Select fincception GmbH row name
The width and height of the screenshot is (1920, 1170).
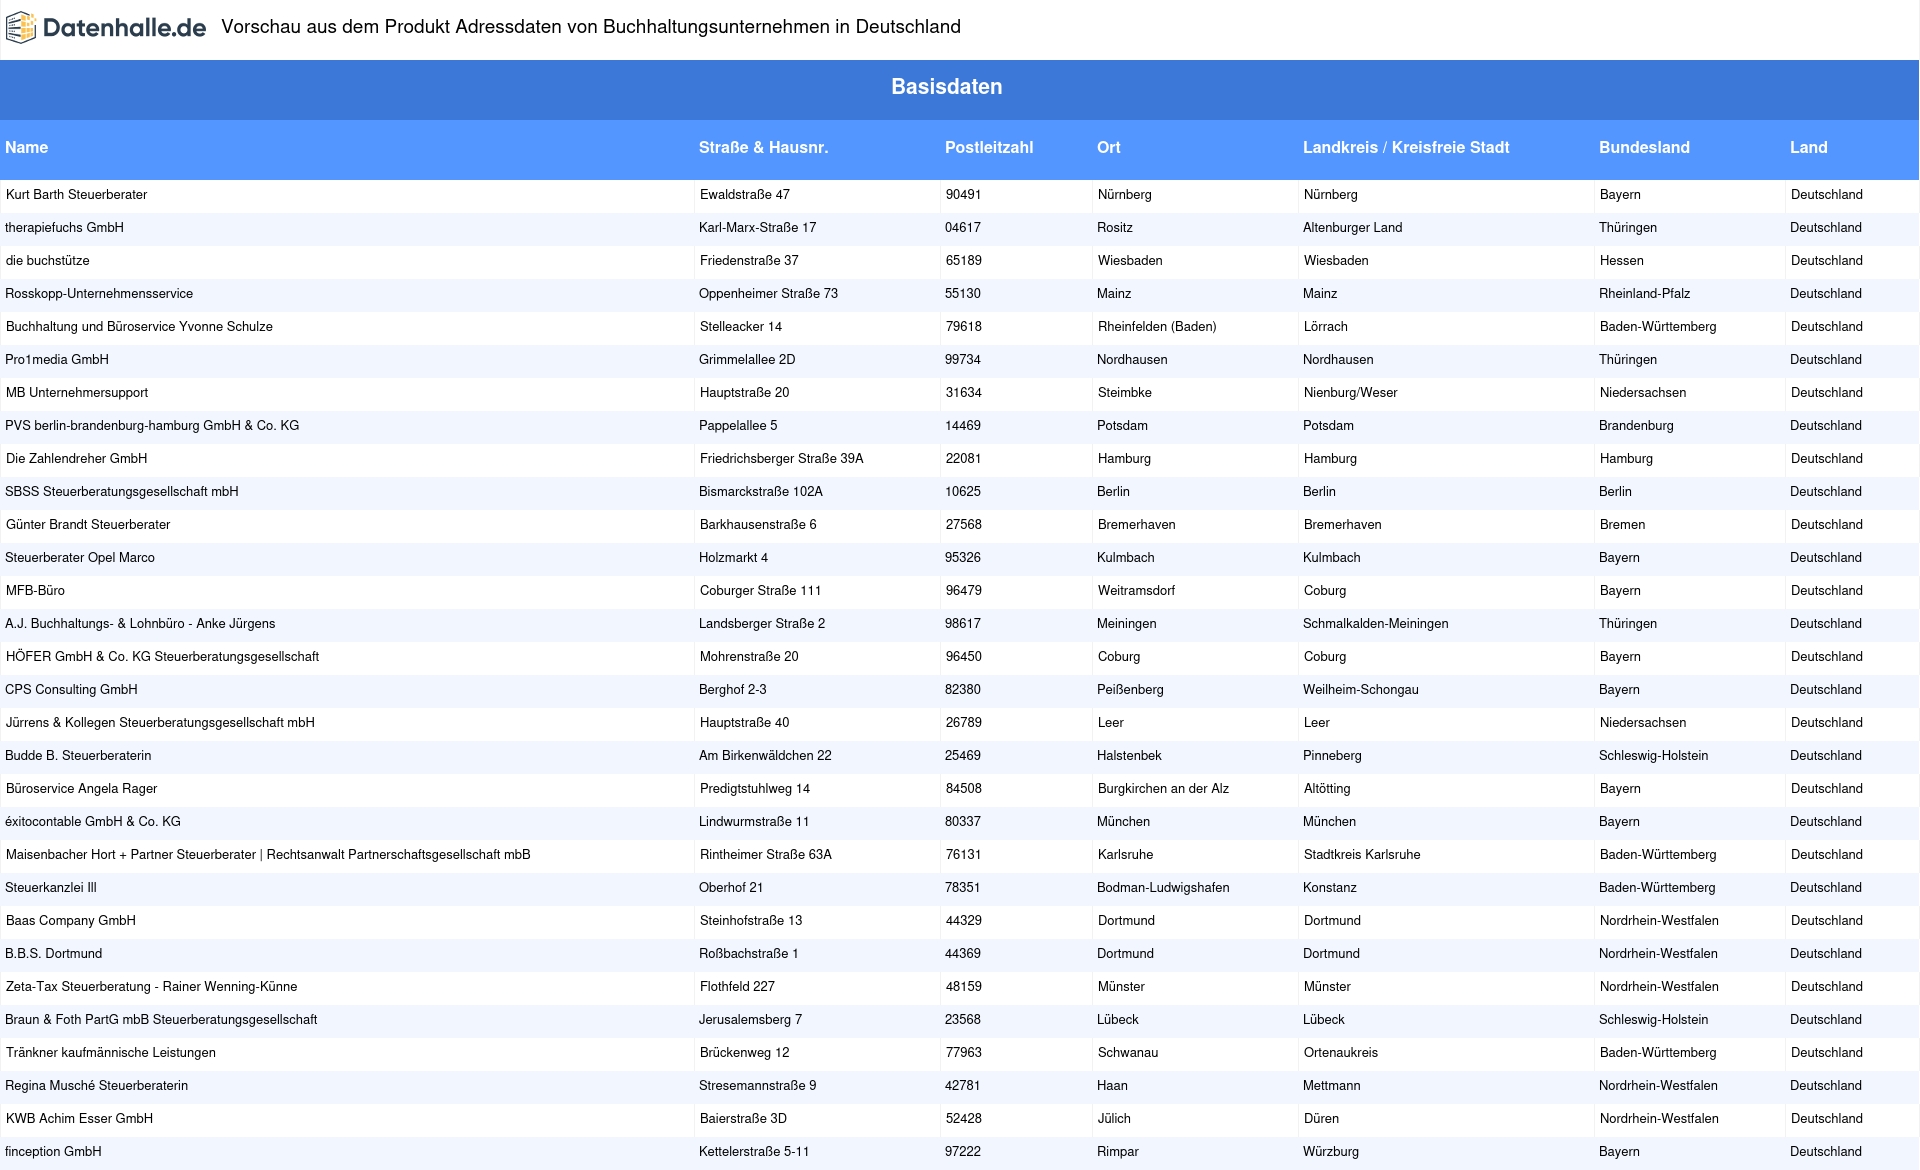click(53, 1151)
